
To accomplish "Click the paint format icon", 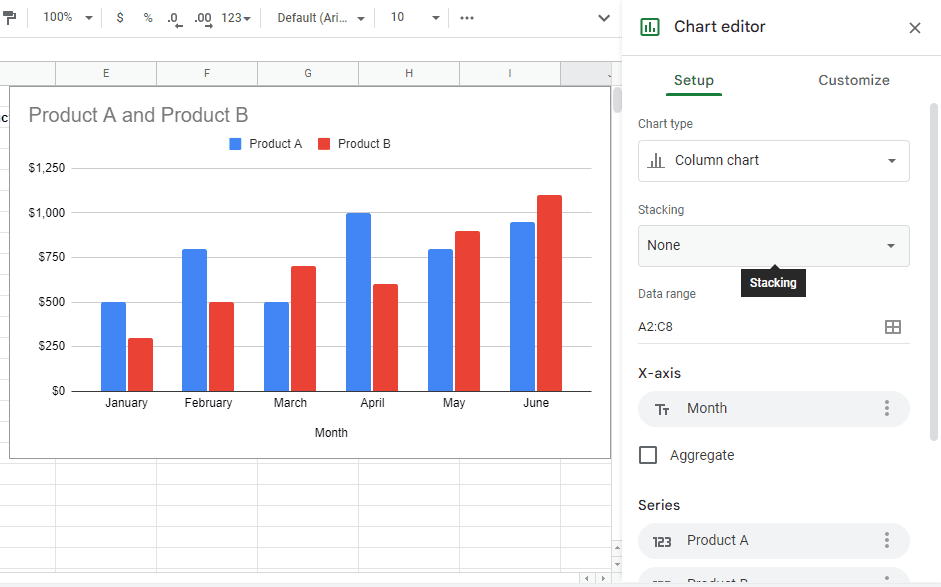I will (8, 18).
